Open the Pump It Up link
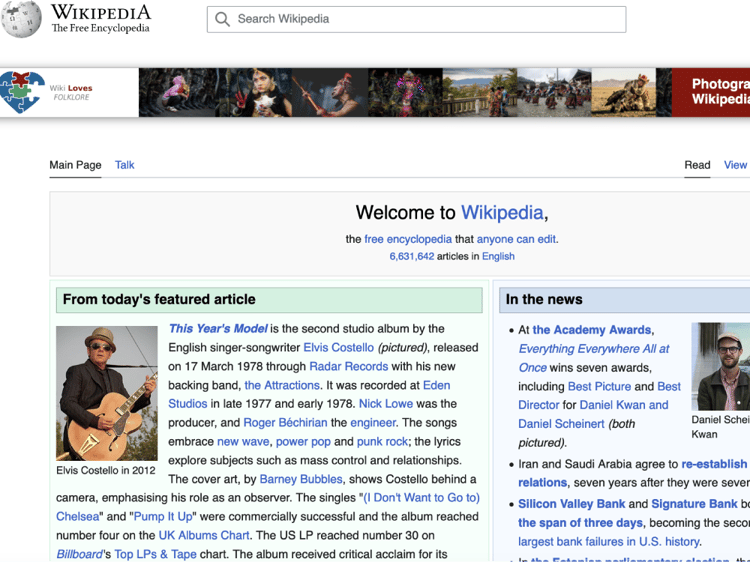Image resolution: width=750 pixels, height=562 pixels. [163, 517]
